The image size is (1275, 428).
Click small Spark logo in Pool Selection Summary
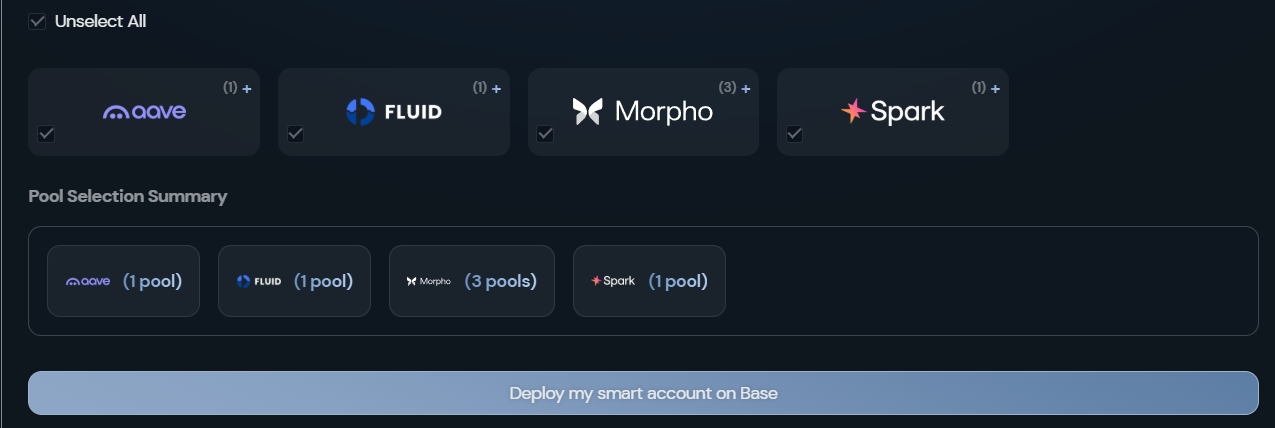[x=613, y=281]
